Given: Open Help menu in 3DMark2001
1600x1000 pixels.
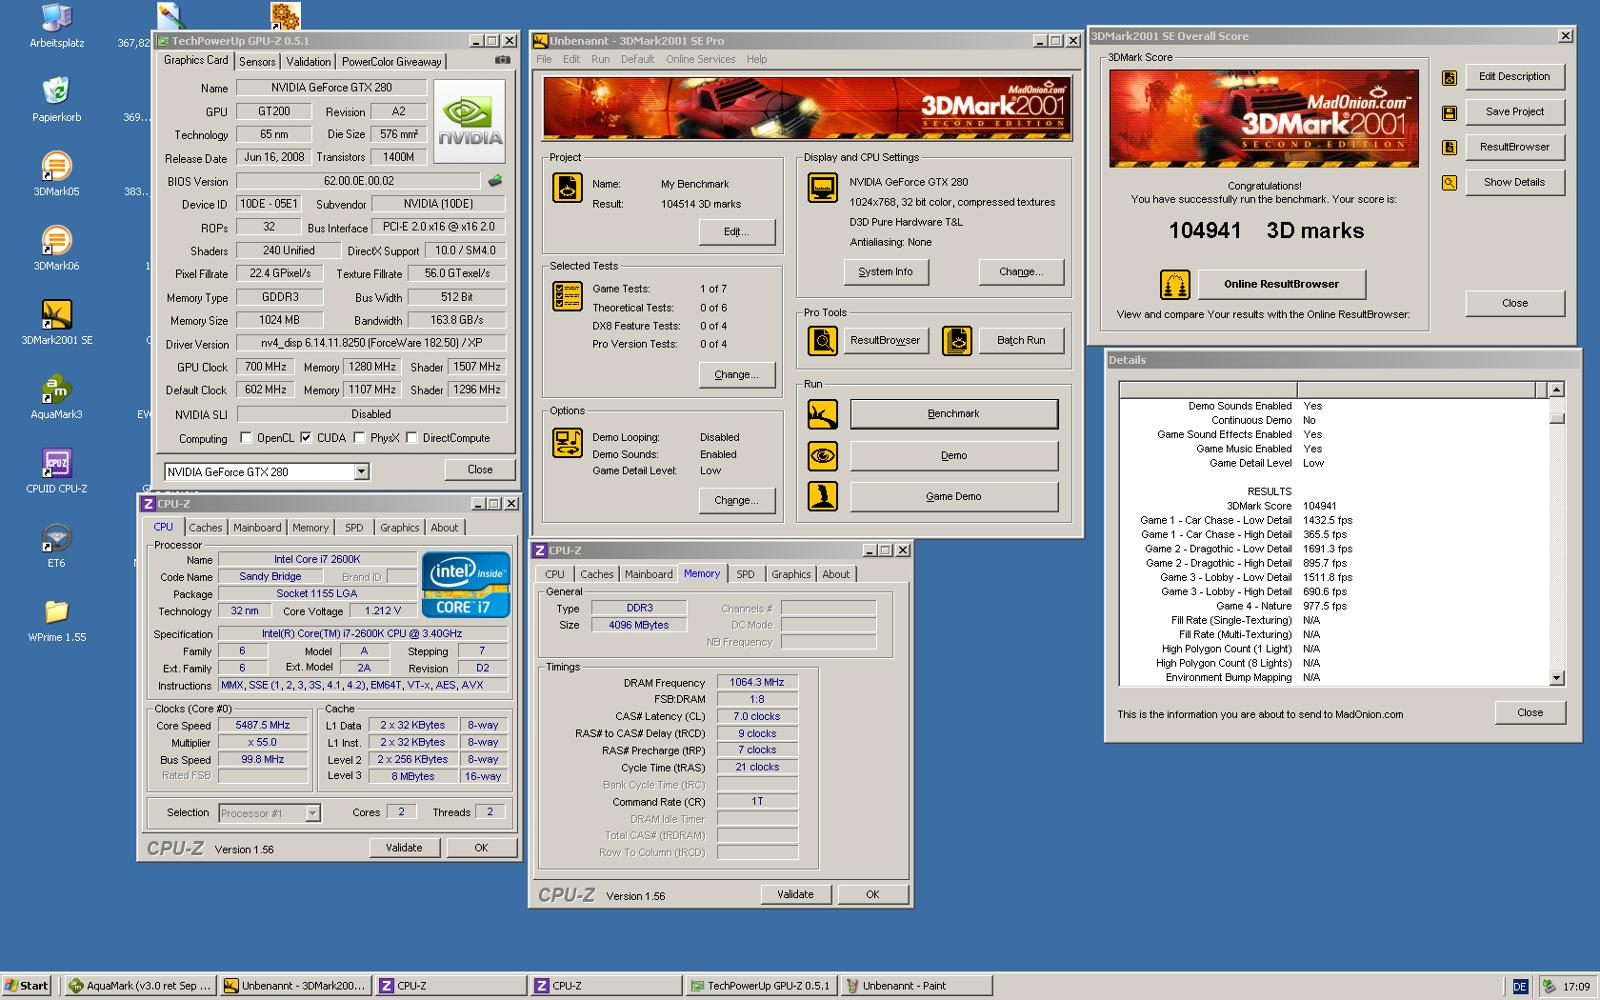Looking at the screenshot, I should click(757, 59).
